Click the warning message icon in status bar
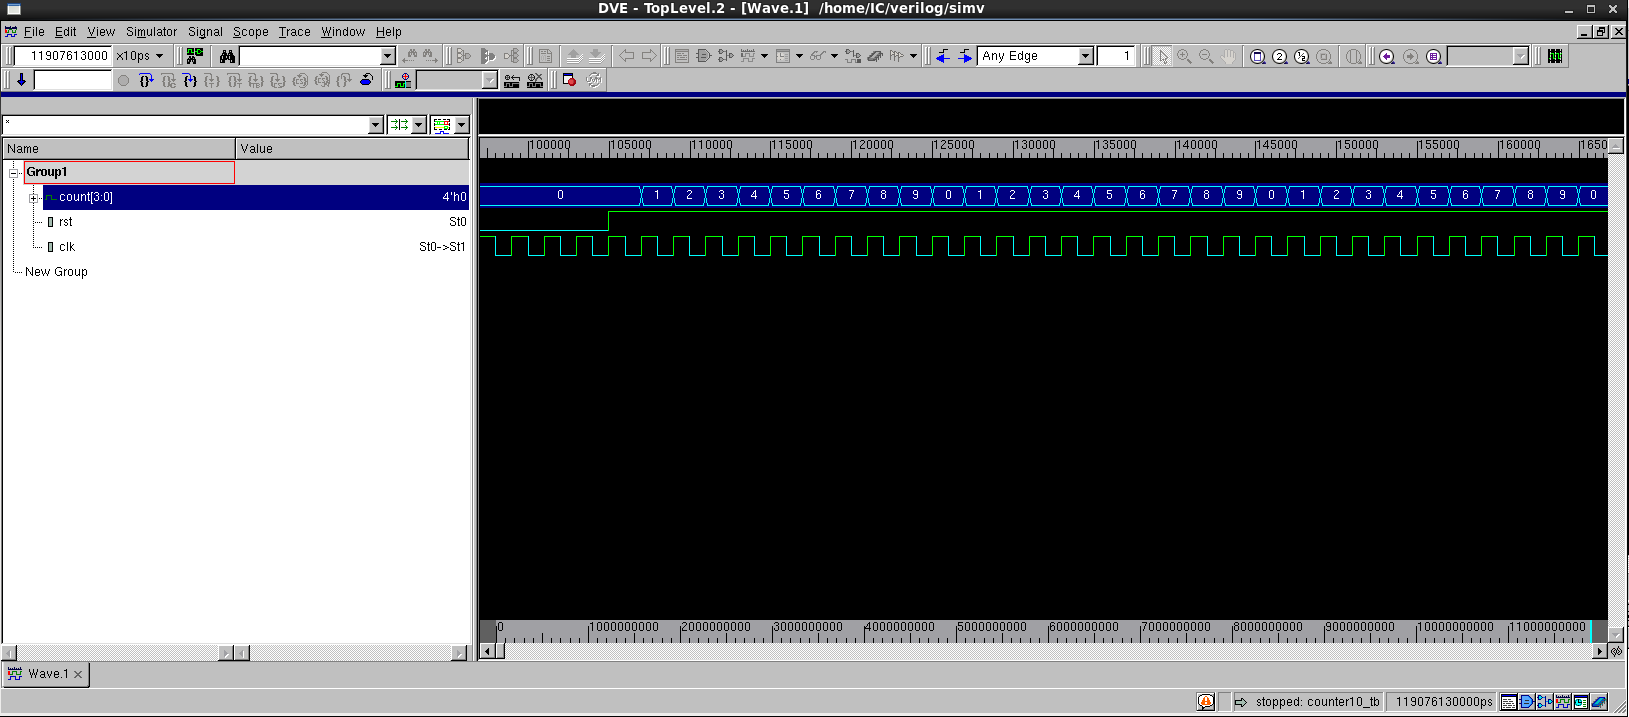 pyautogui.click(x=1206, y=702)
